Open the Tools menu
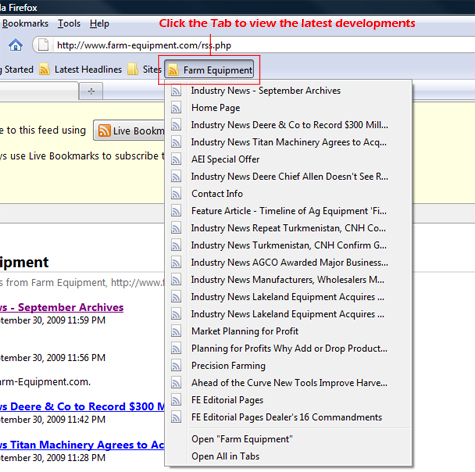475x472 pixels. (69, 24)
